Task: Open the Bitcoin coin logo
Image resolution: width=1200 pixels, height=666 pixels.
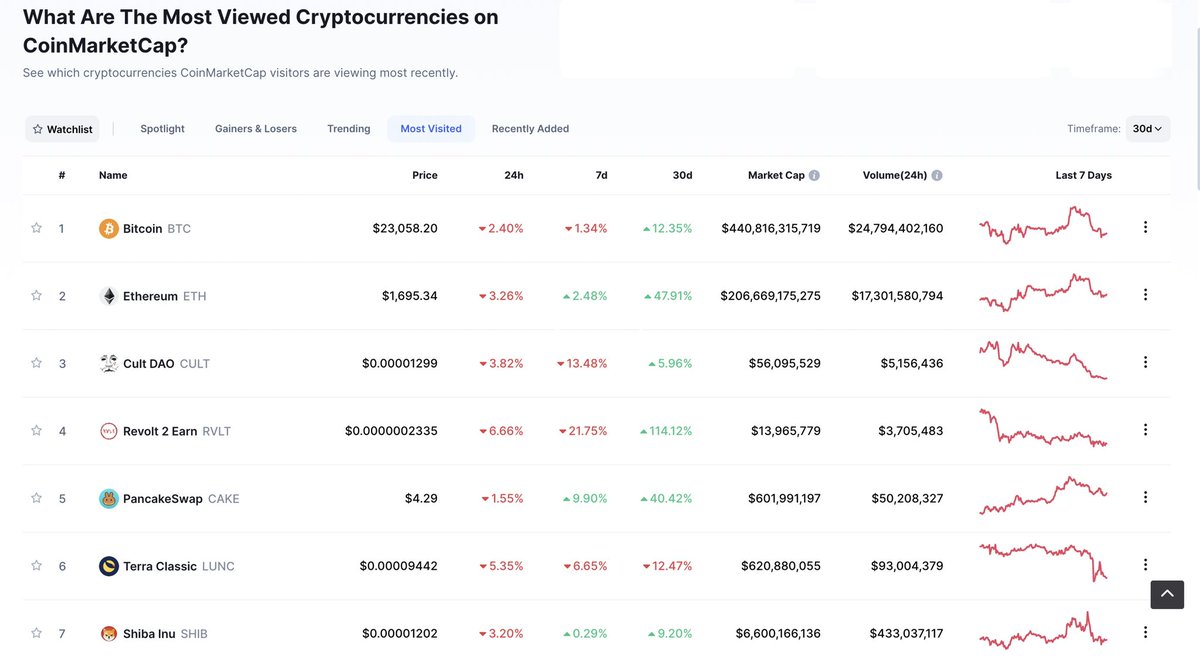Action: 109,229
